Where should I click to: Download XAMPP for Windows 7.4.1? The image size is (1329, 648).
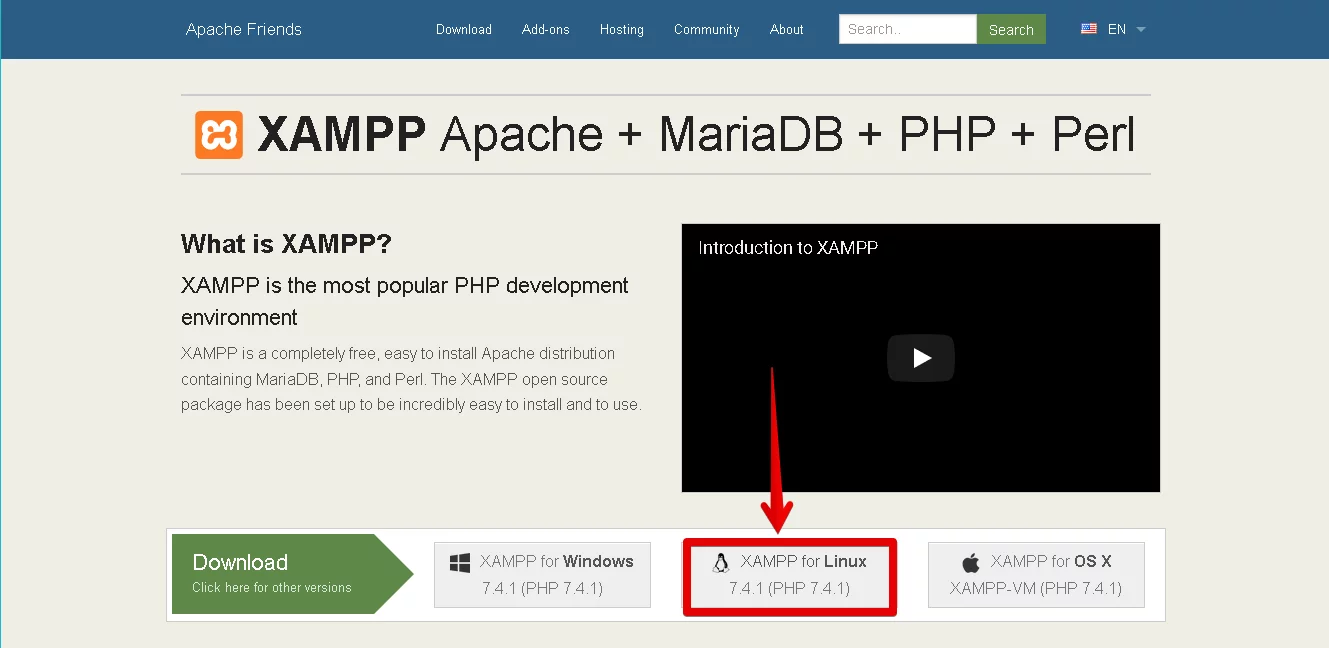tap(542, 575)
